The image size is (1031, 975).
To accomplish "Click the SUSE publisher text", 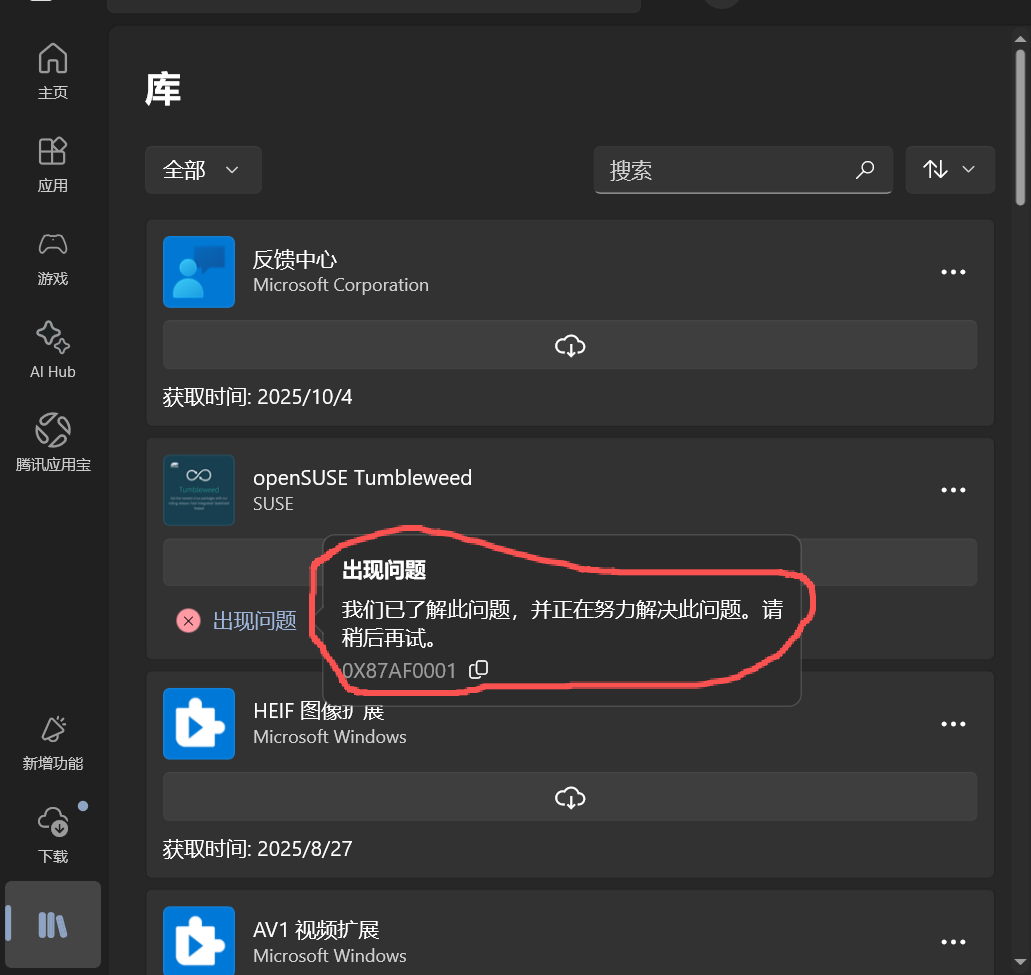I will (x=273, y=504).
